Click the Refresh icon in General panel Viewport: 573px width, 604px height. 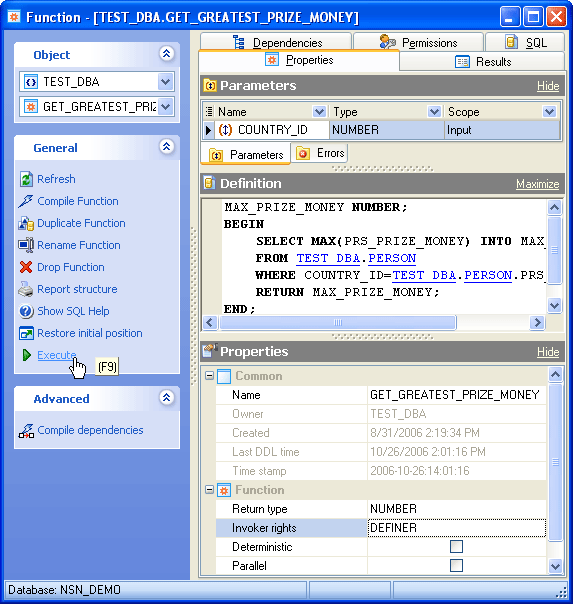coord(26,179)
